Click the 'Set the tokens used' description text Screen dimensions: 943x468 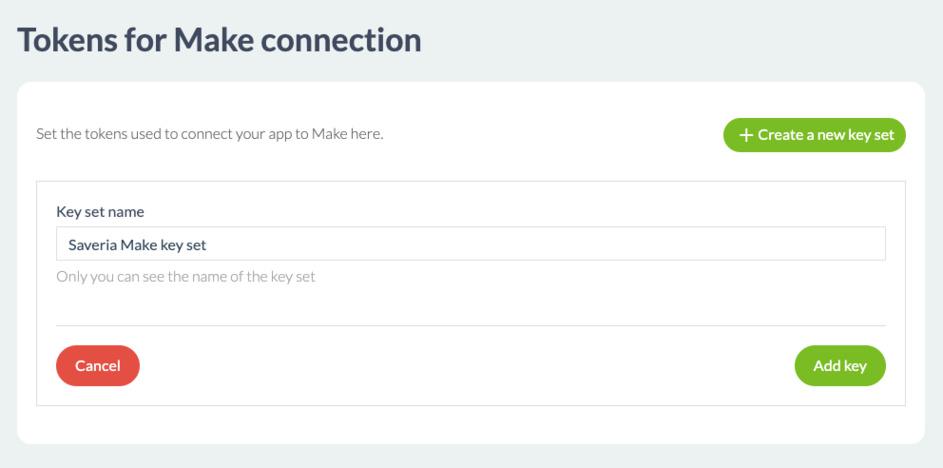click(x=209, y=134)
